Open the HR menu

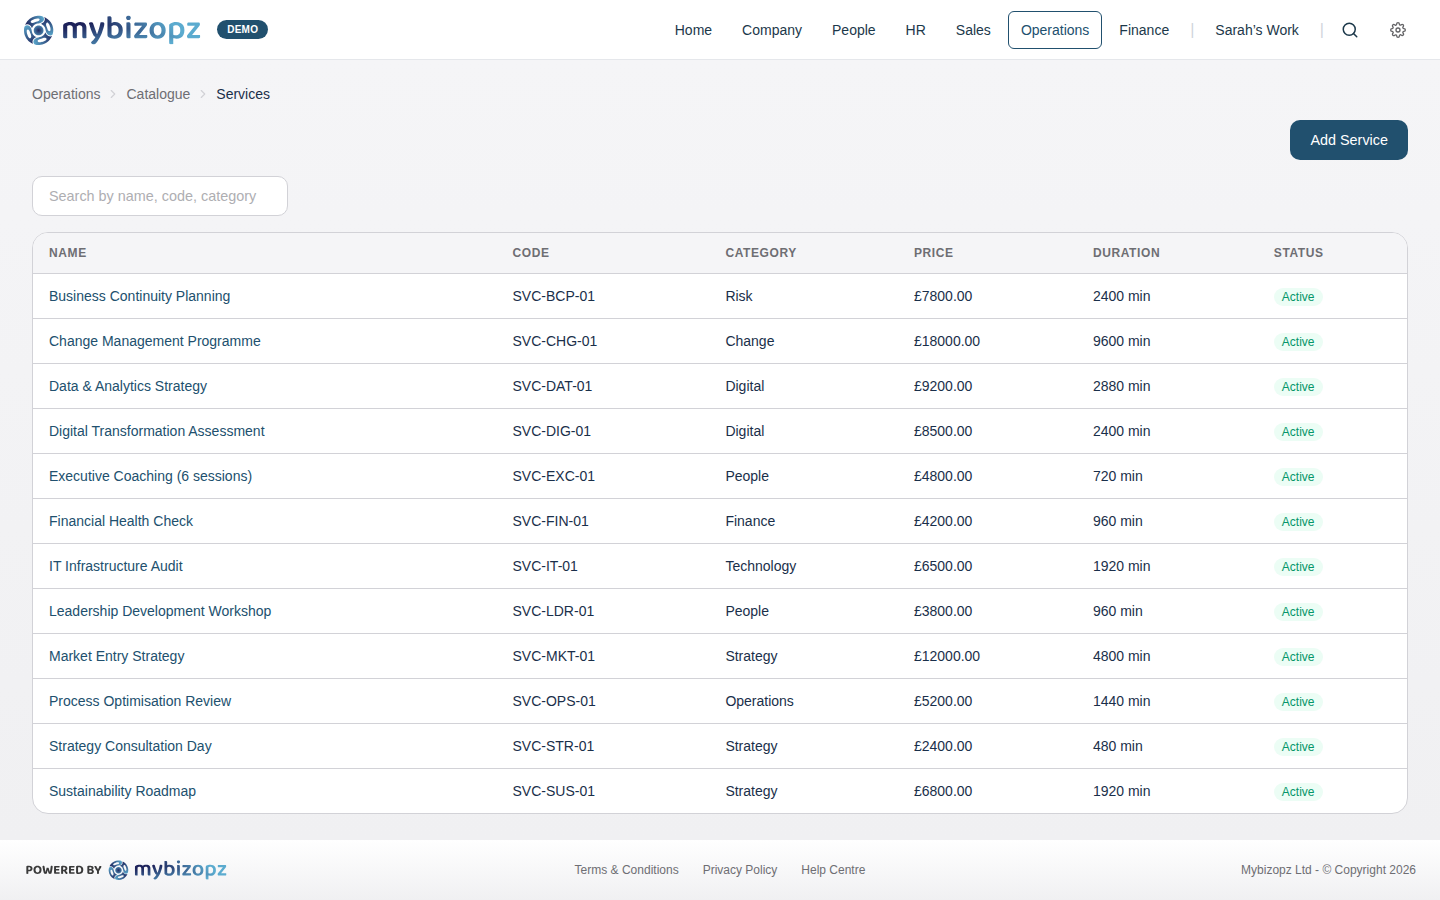916,30
